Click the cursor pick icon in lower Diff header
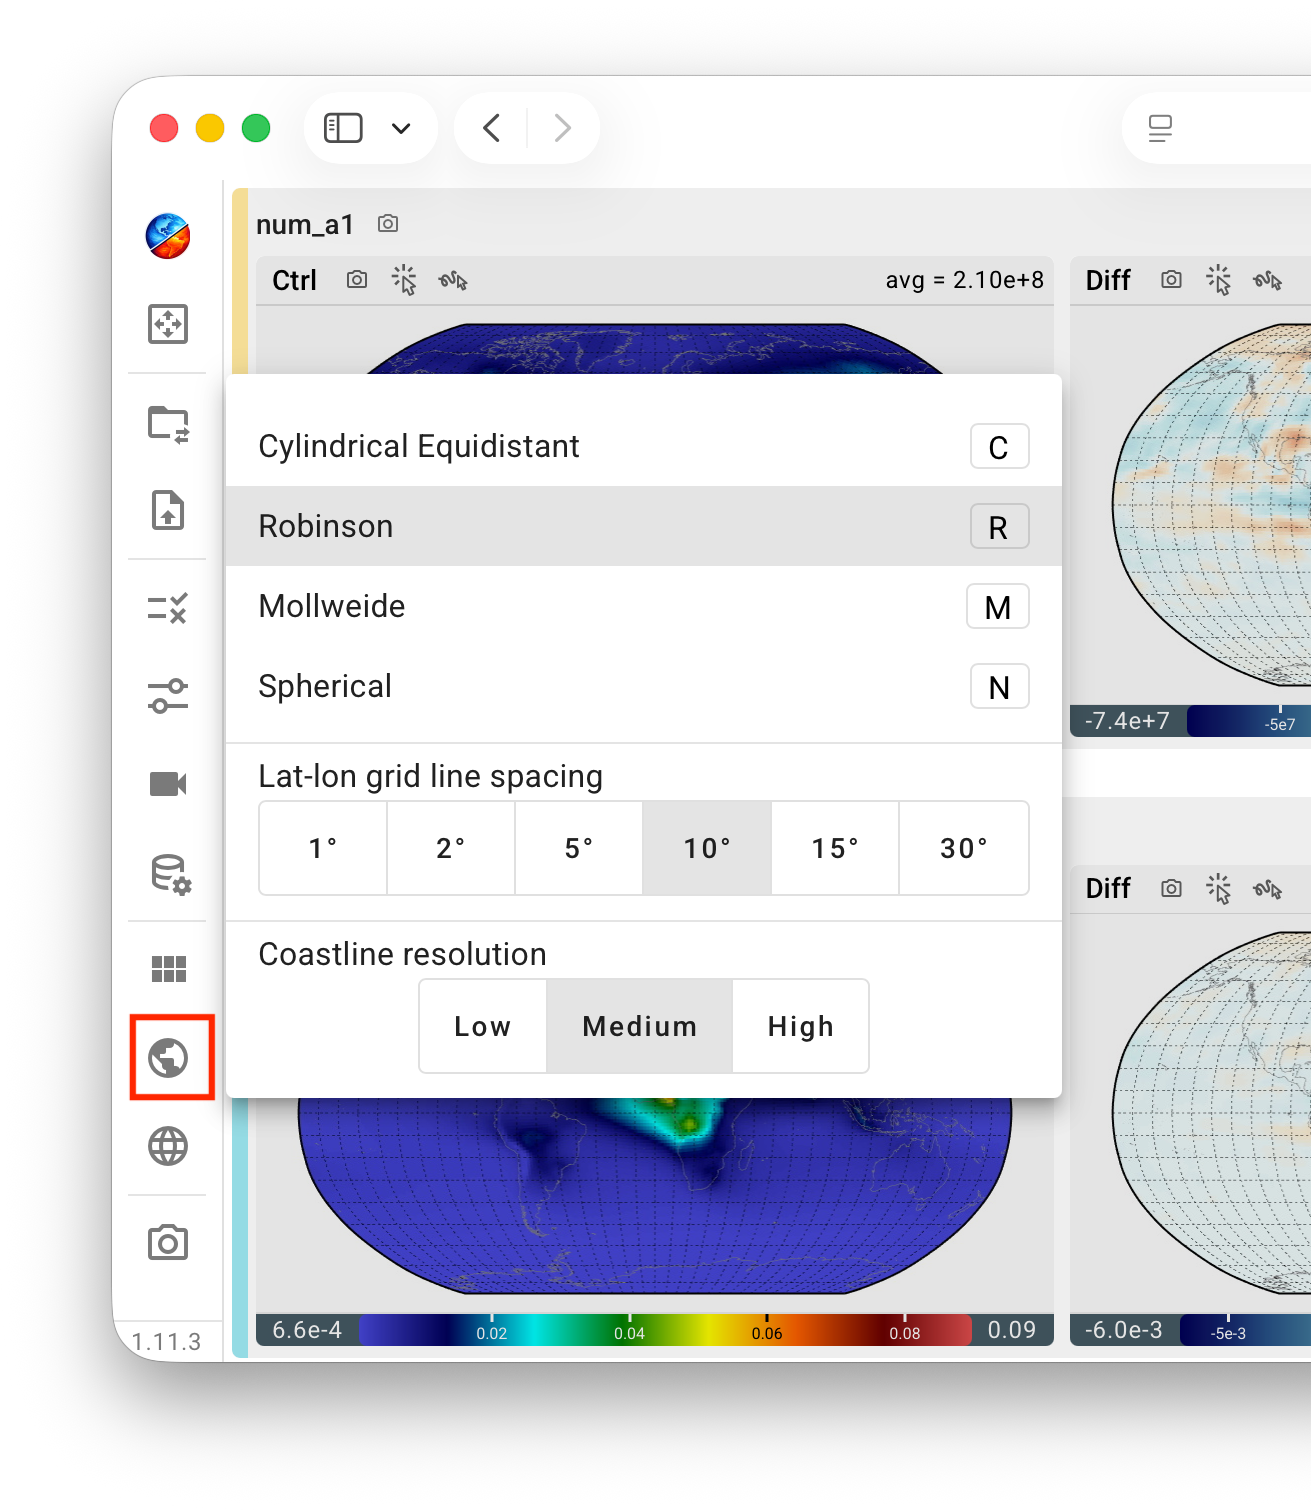The image size is (1311, 1510). (x=1219, y=888)
